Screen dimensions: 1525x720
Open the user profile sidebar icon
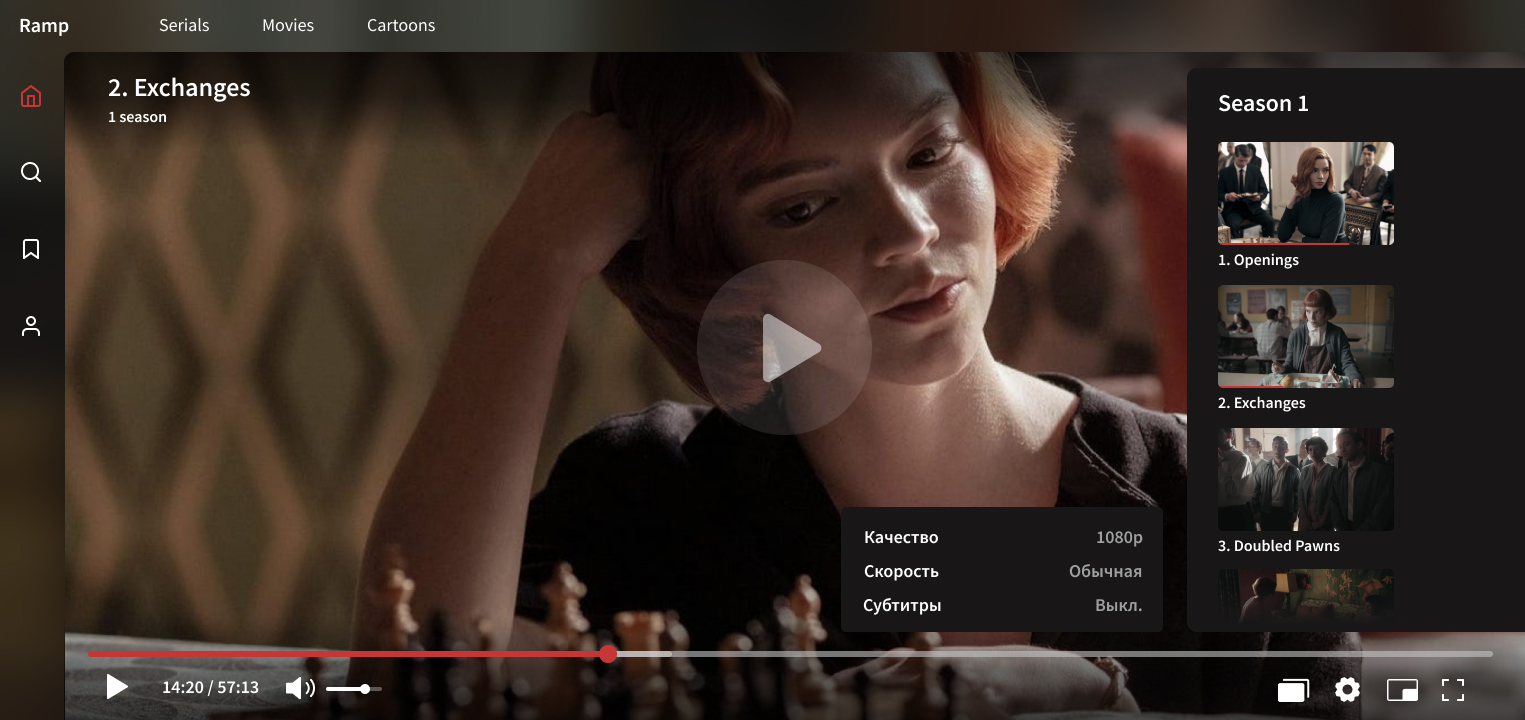31,326
